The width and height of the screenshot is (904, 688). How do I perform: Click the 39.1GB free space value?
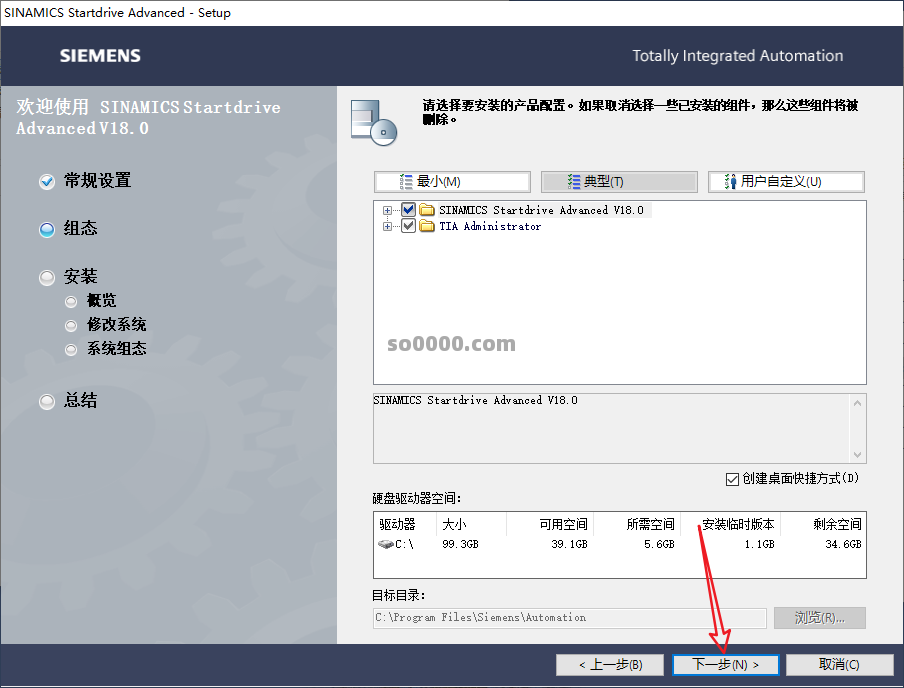569,544
